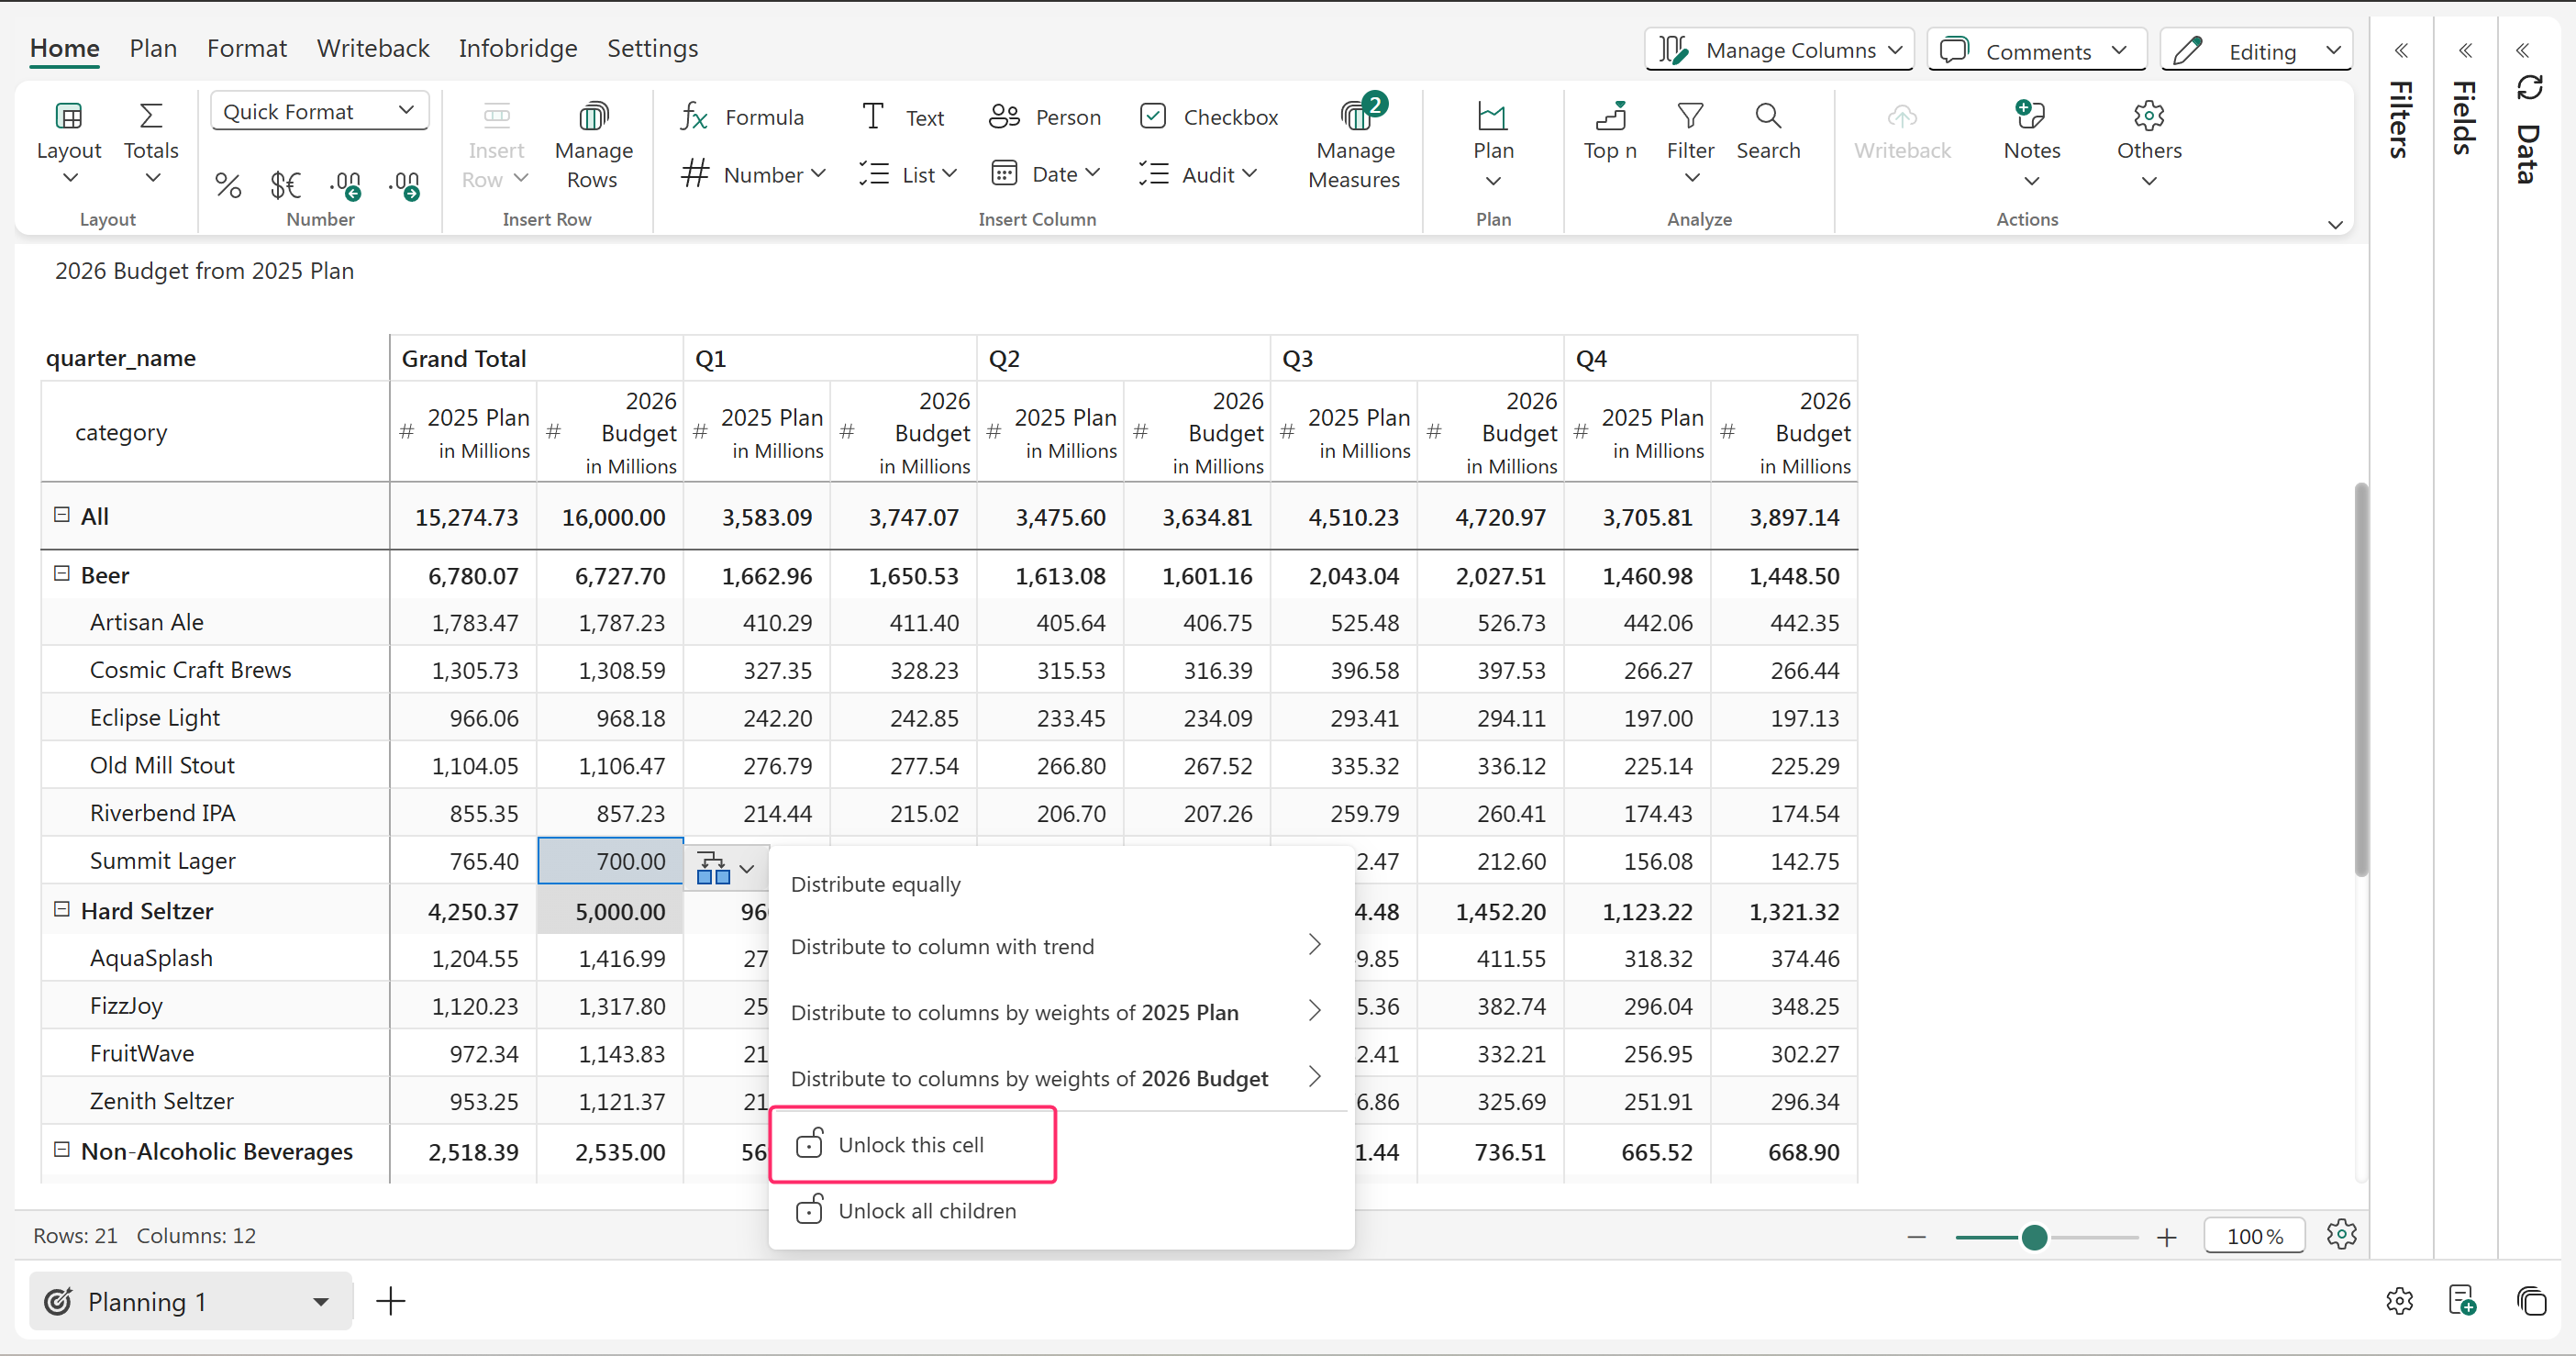Screen dimensions: 2576x1356
Task: Switch to the Writeback tab
Action: click(372, 48)
